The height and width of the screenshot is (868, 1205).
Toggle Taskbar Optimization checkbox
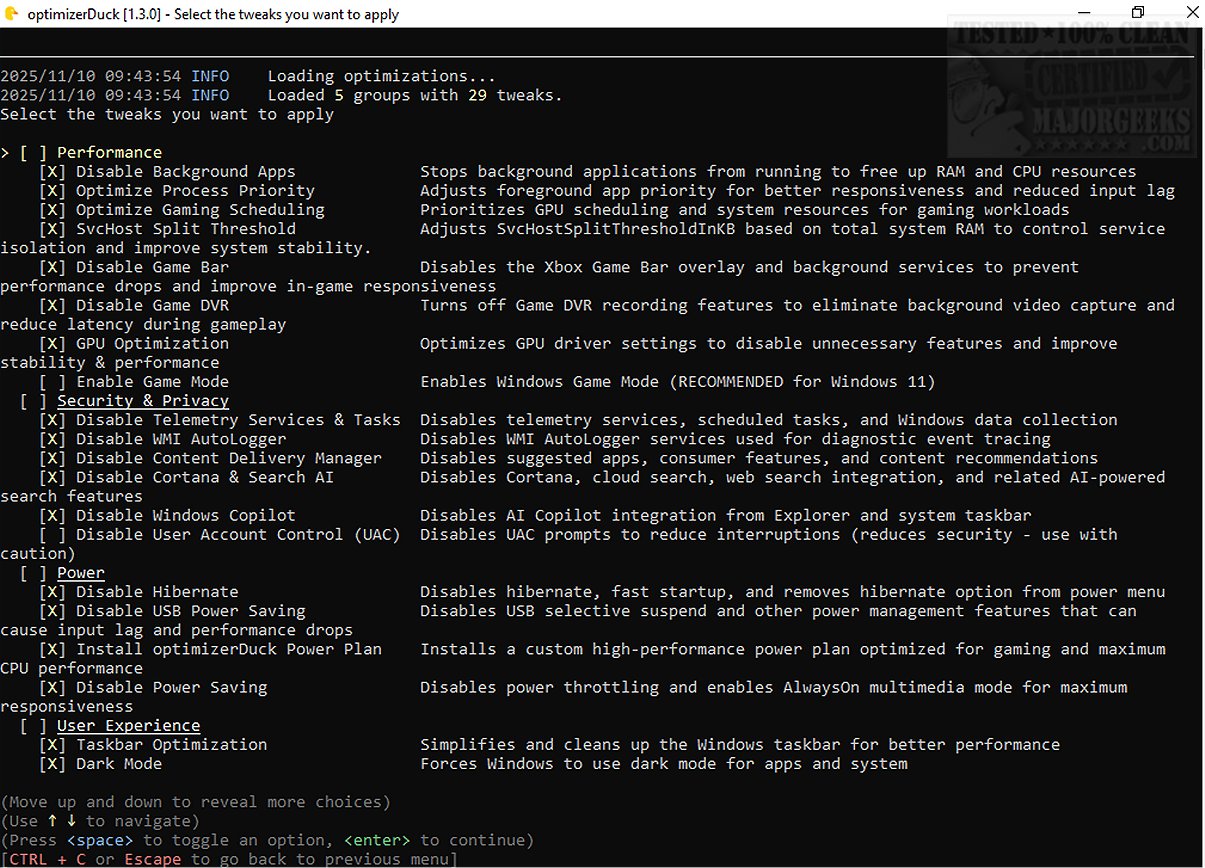coord(52,745)
